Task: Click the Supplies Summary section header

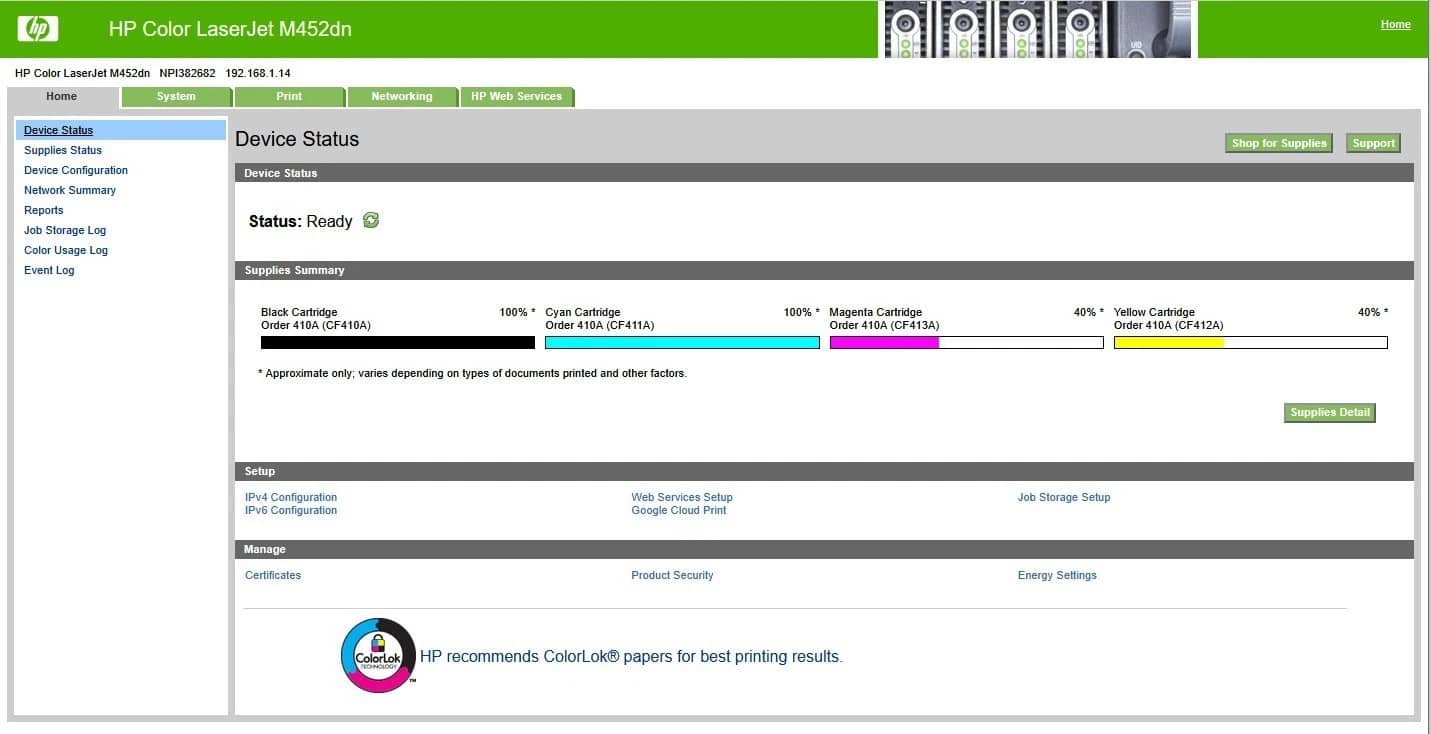Action: 824,271
